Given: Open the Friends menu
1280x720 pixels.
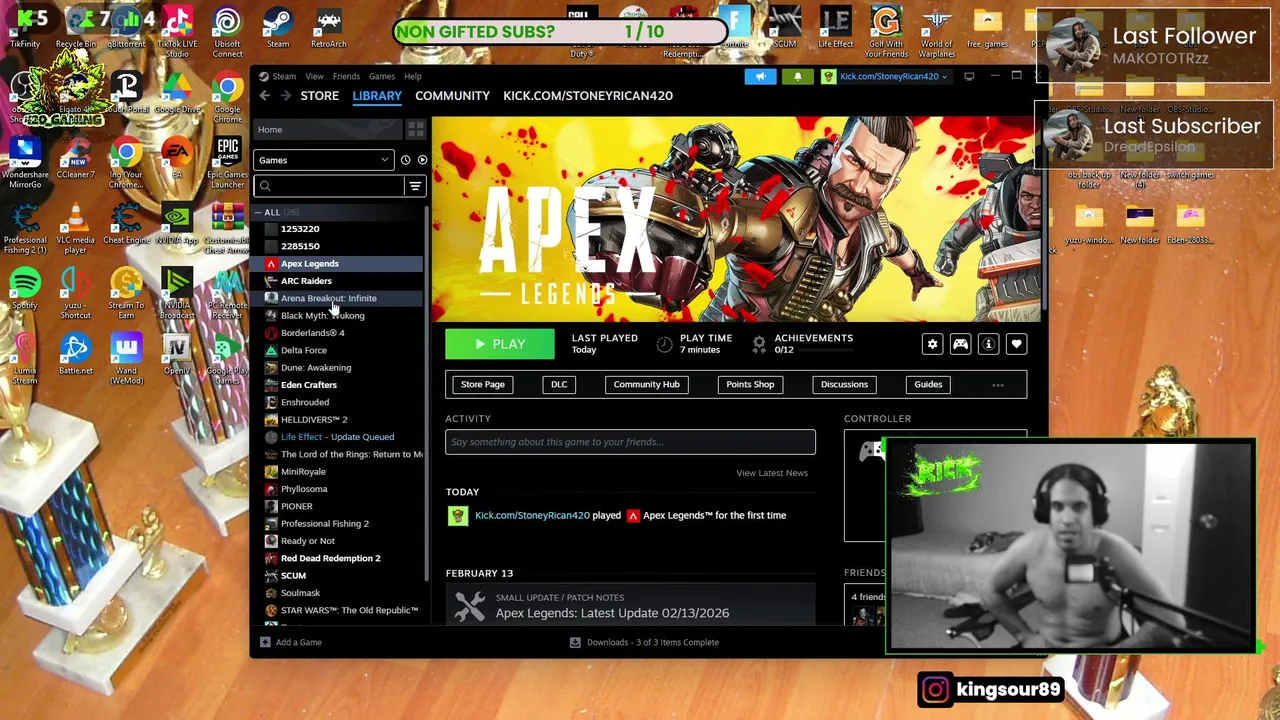Looking at the screenshot, I should coord(346,76).
